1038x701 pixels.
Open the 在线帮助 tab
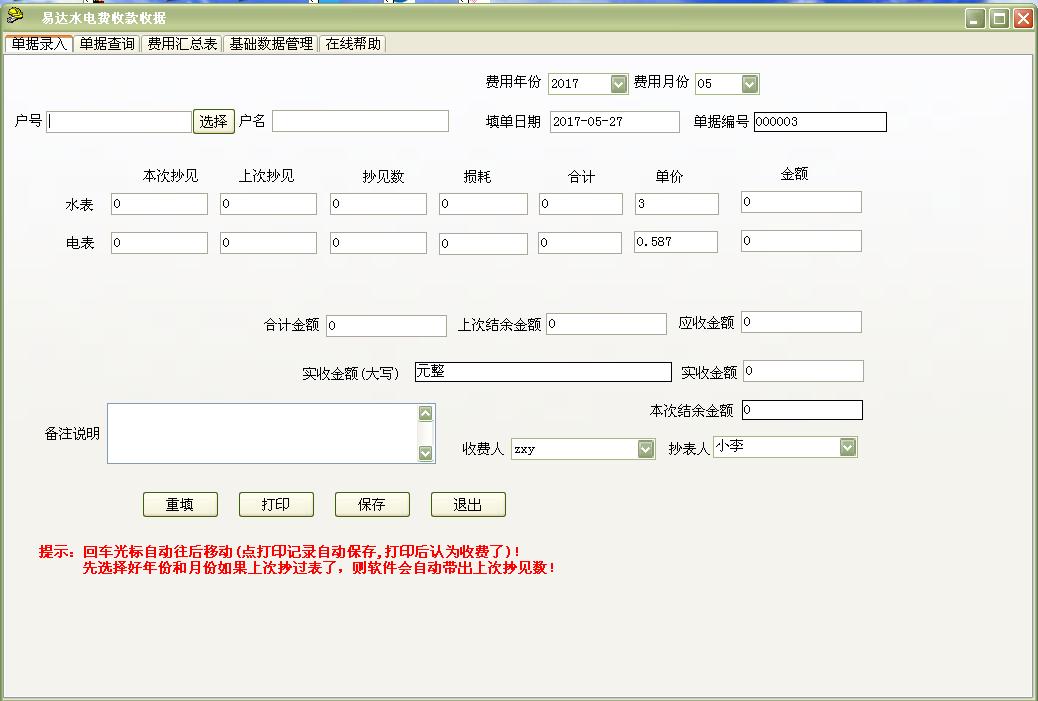coord(352,44)
